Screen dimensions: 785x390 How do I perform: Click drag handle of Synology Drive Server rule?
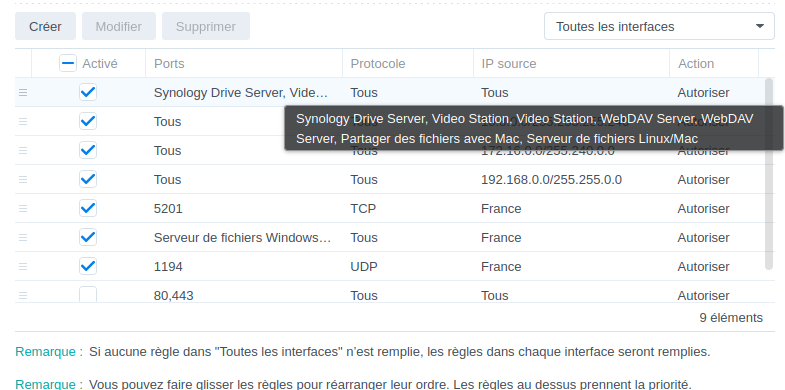pyautogui.click(x=23, y=93)
